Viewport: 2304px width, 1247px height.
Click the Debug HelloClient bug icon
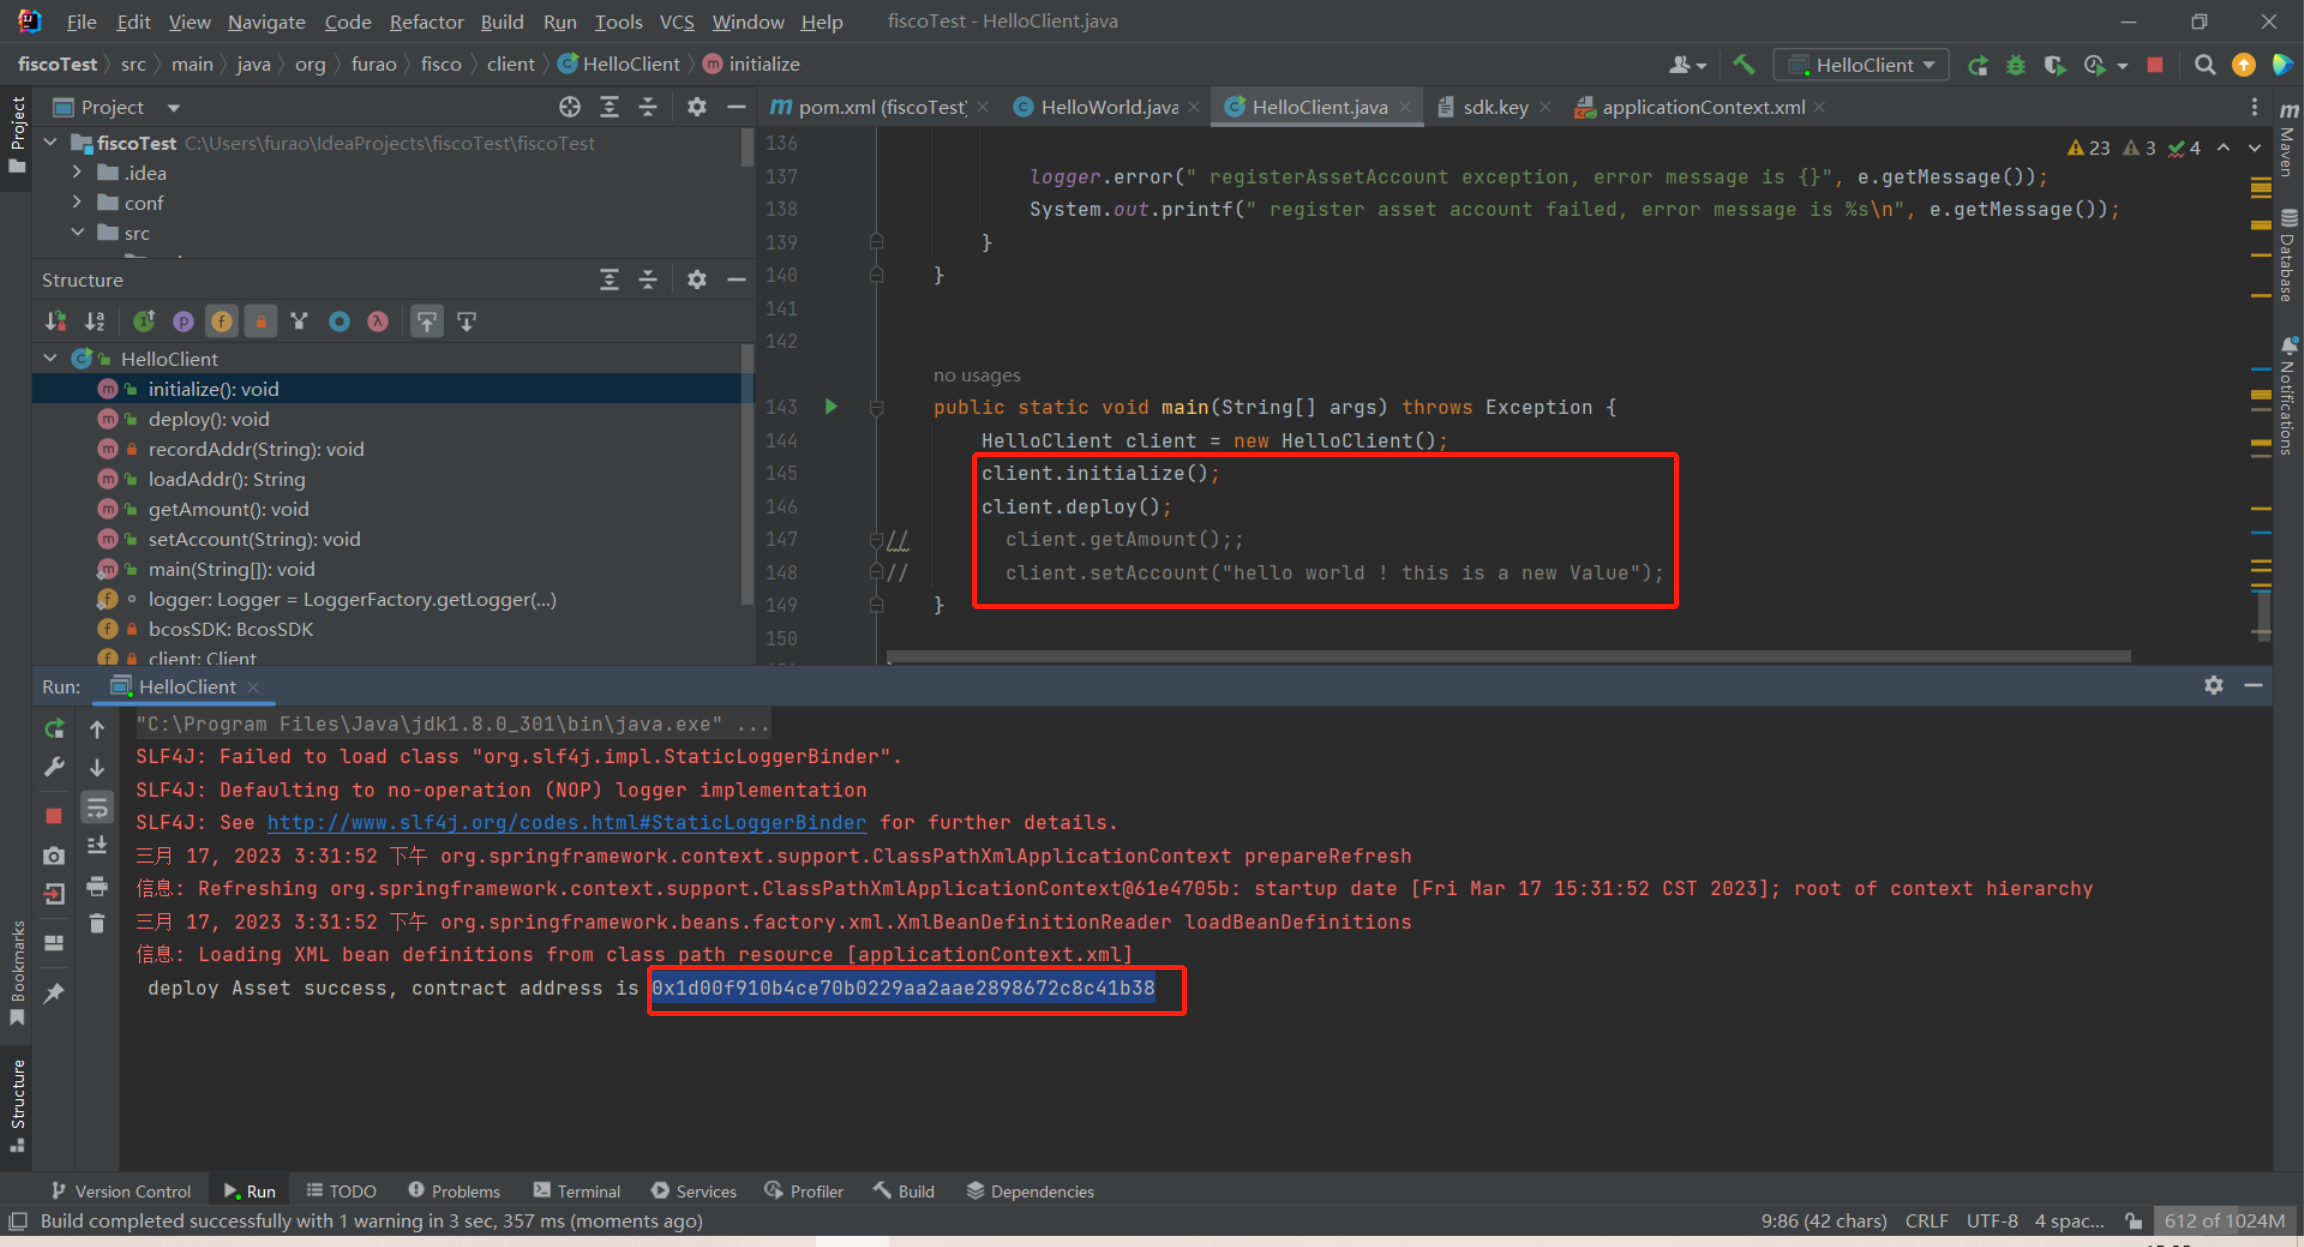pos(2016,65)
